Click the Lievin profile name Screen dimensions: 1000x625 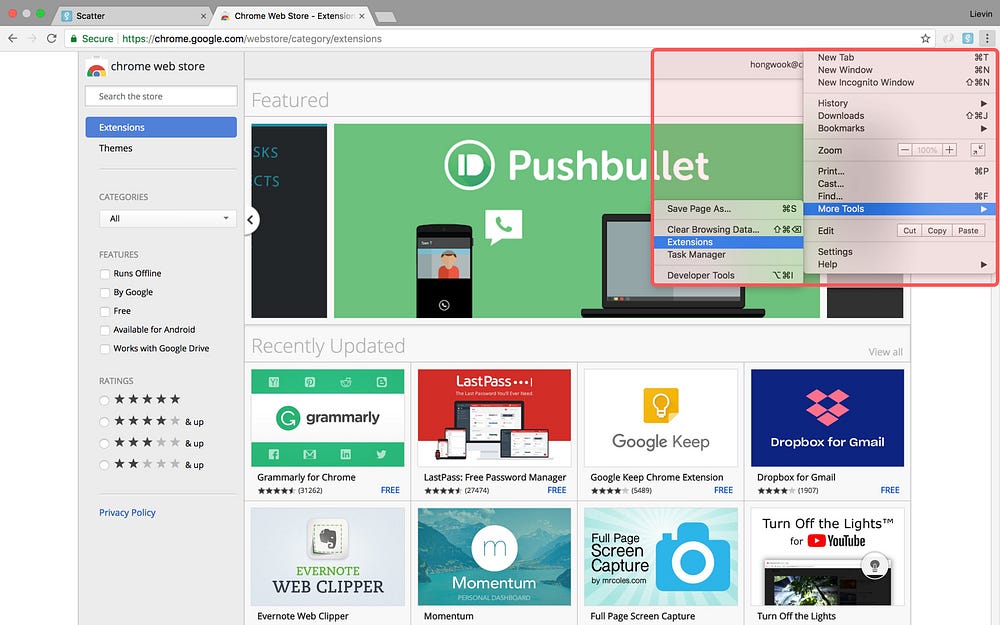point(981,13)
